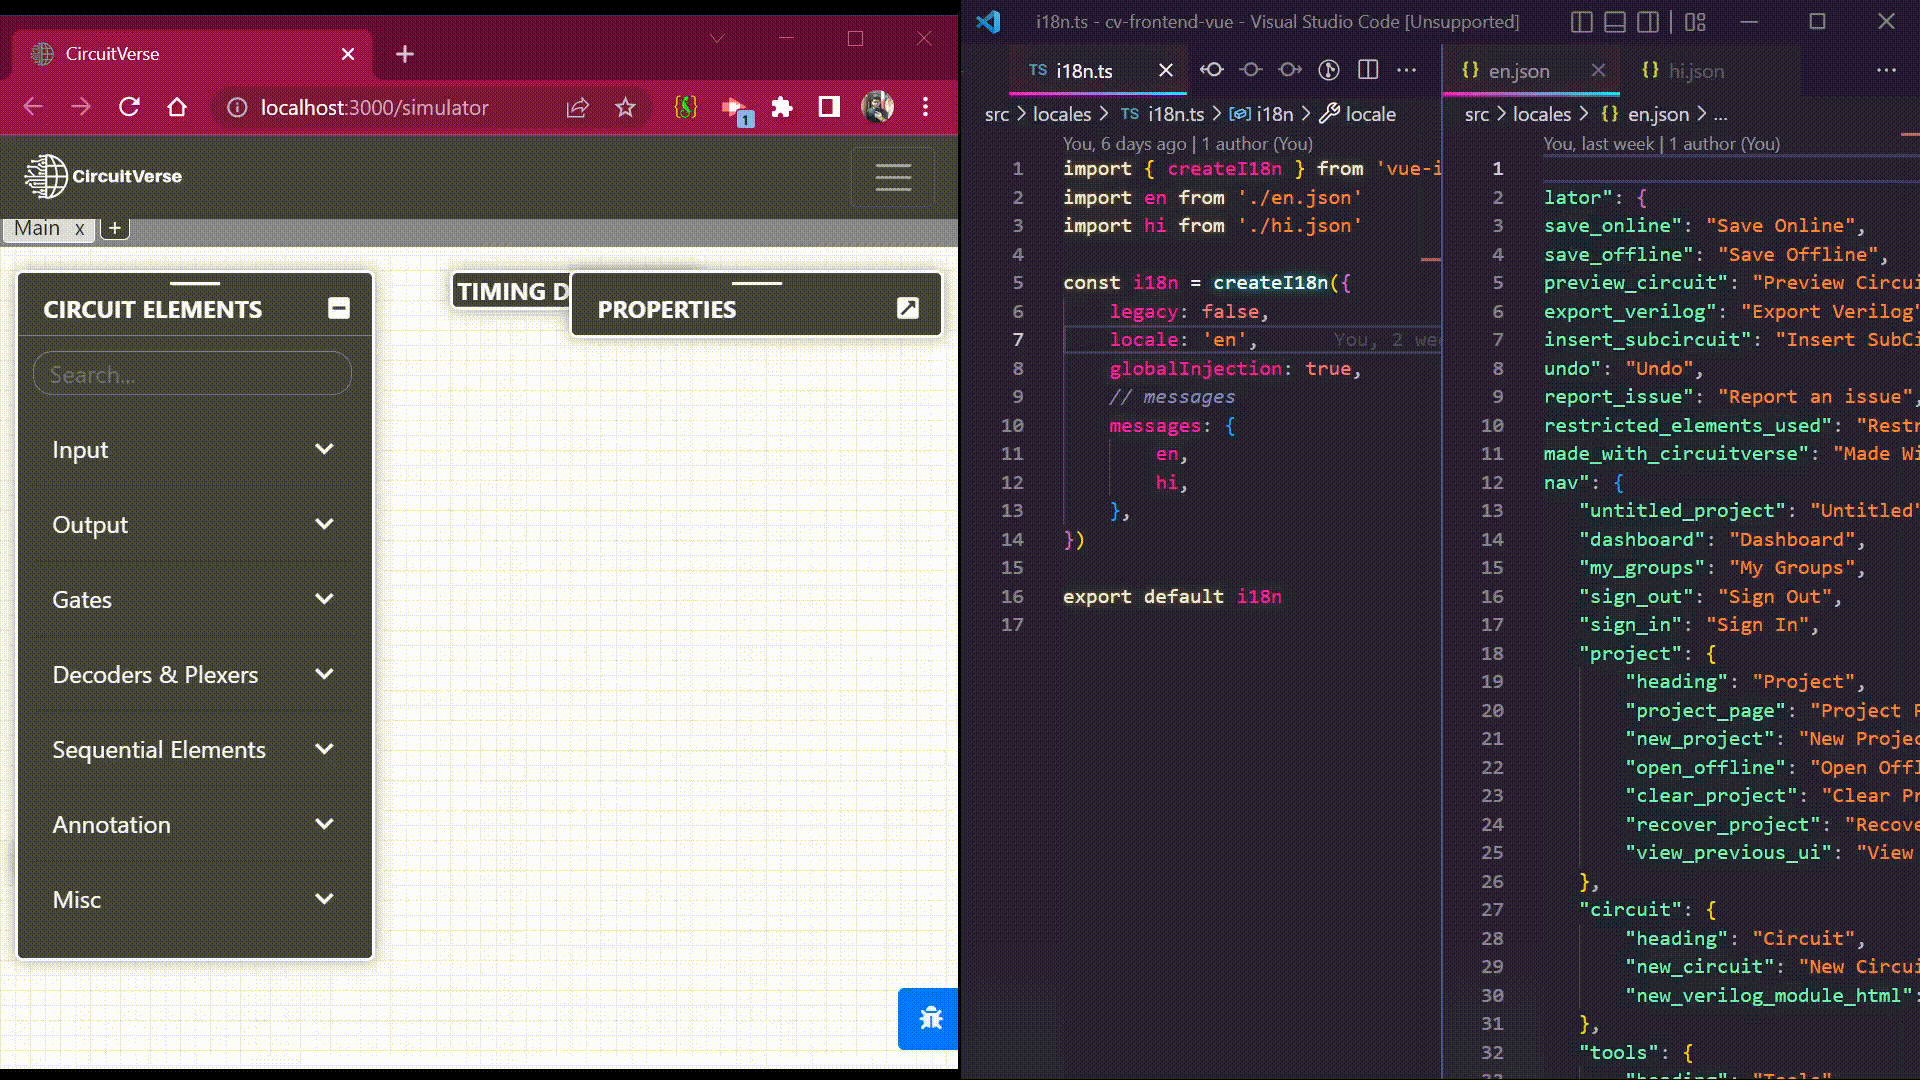Open the git timeline clock icon
1920x1080 pixels.
click(x=1328, y=70)
